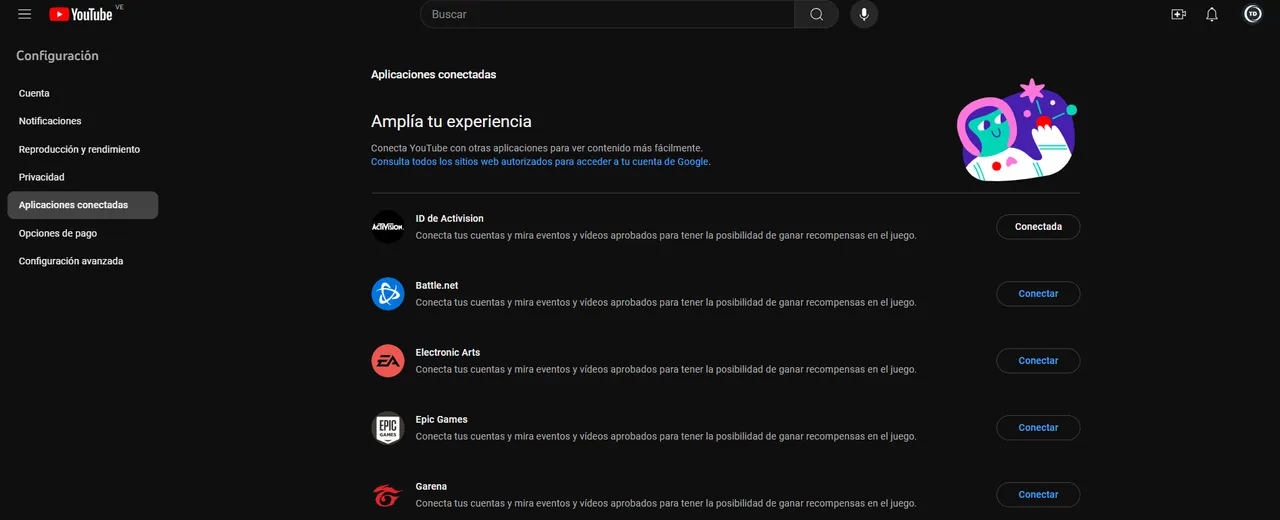Go to the YouTube home logo
This screenshot has height=520, width=1280.
pos(81,14)
